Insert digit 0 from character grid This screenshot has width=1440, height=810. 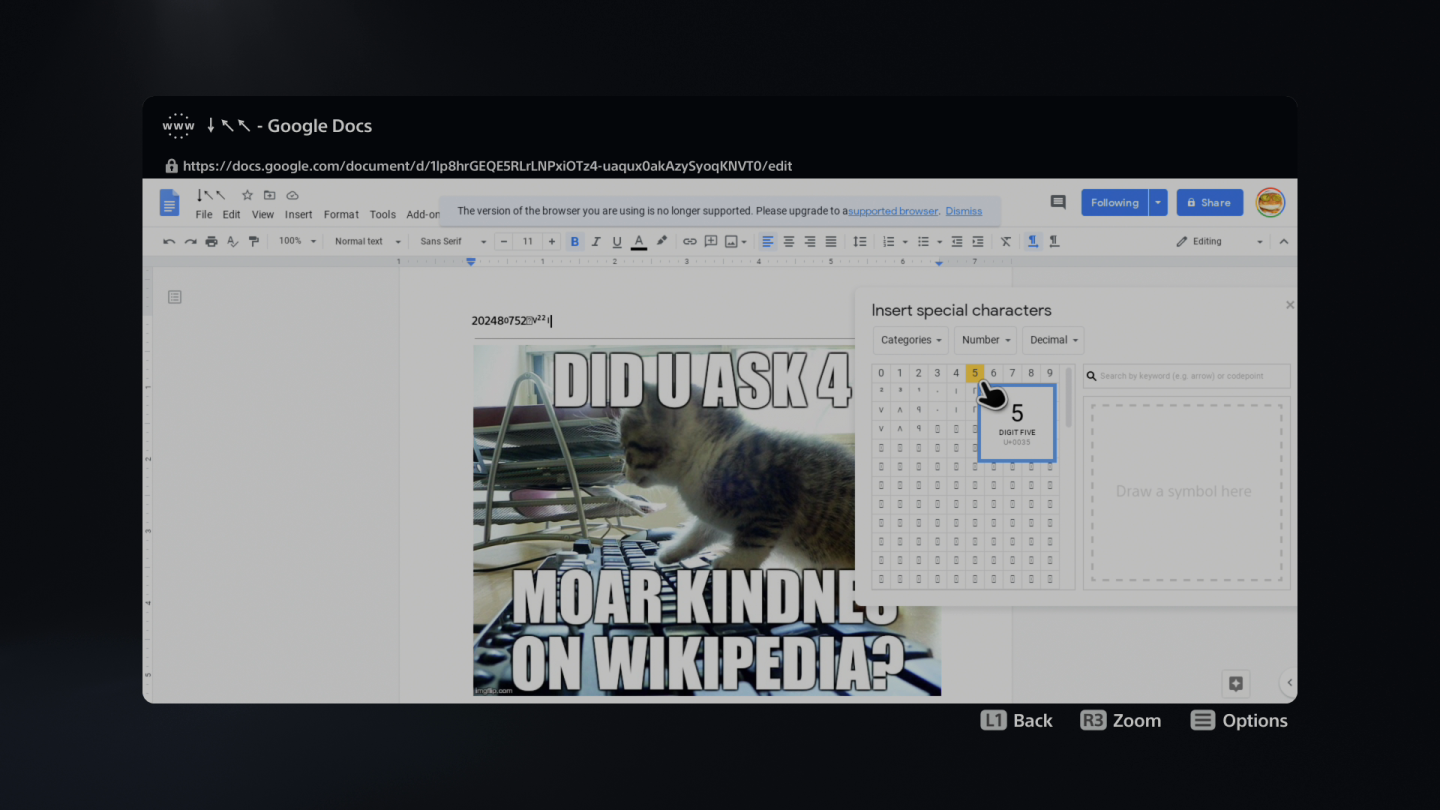point(881,373)
